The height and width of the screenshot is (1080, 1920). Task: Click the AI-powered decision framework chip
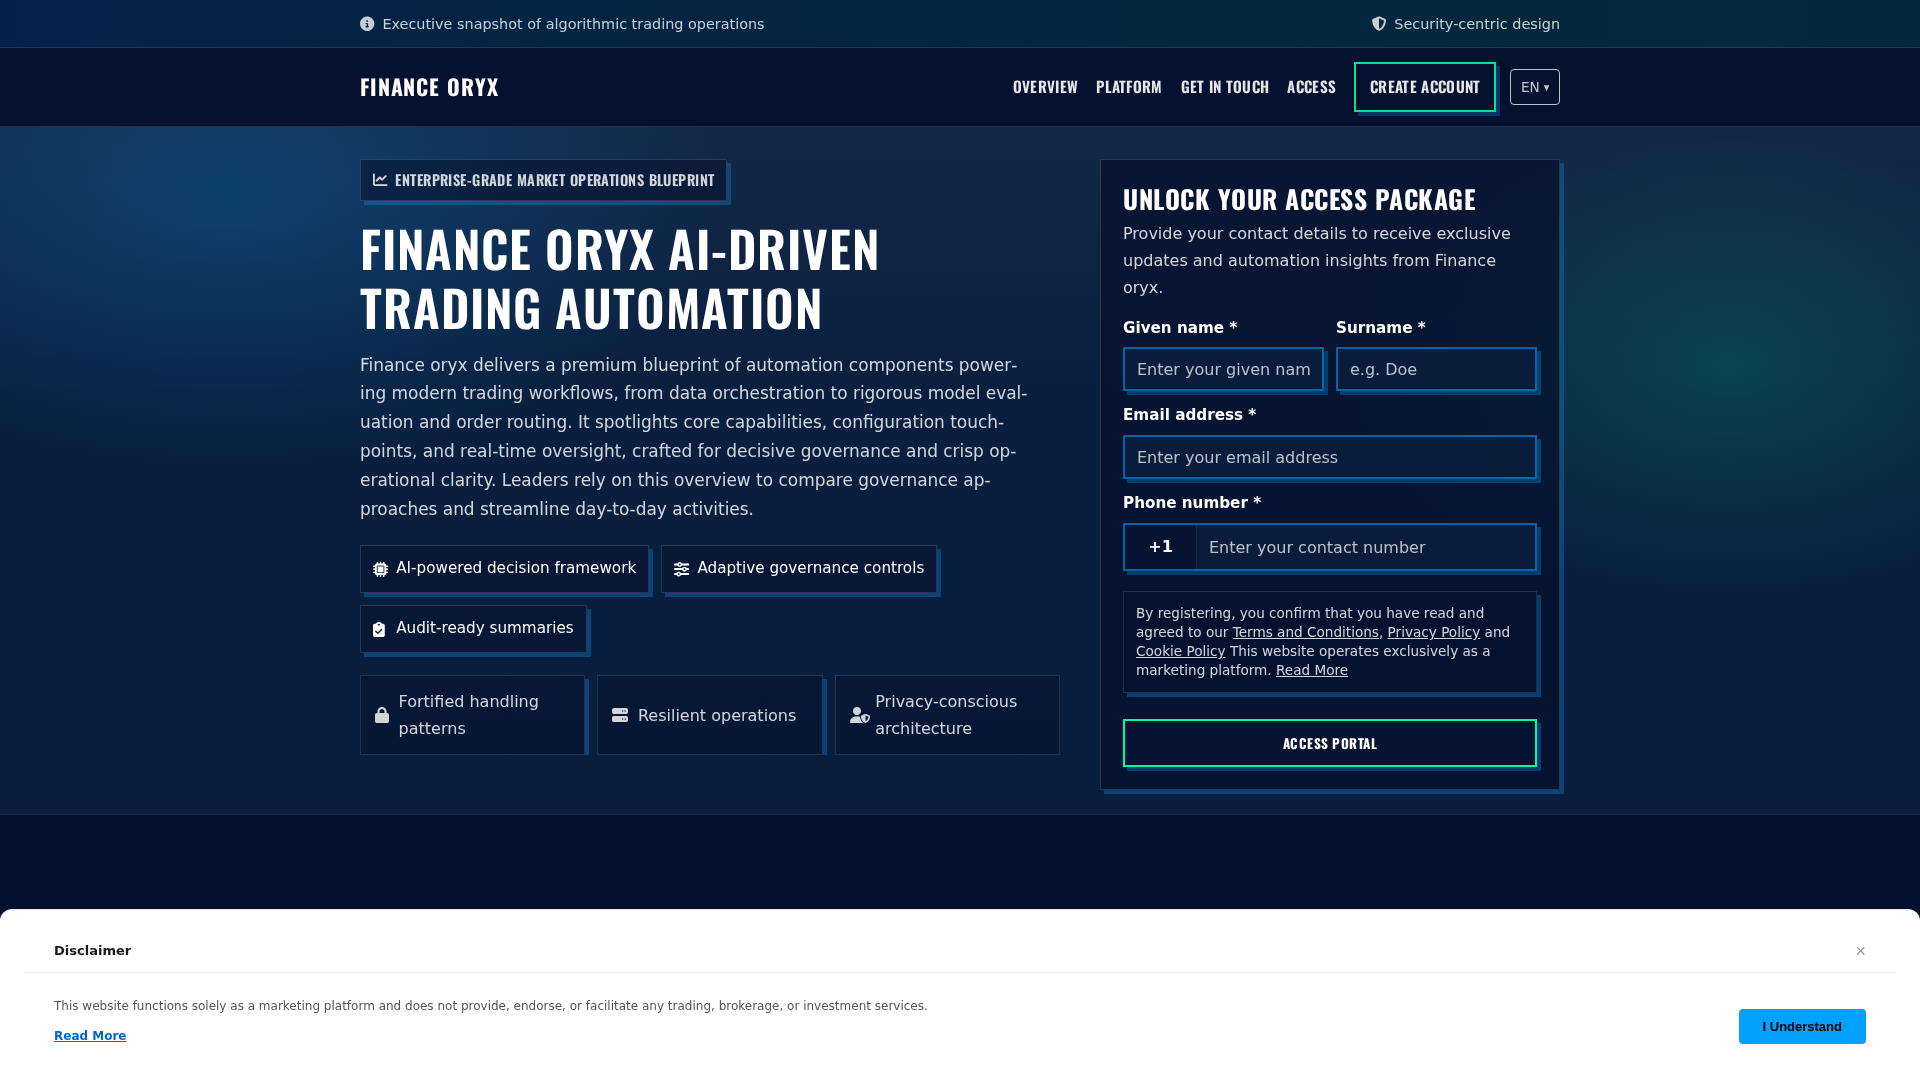tap(504, 569)
